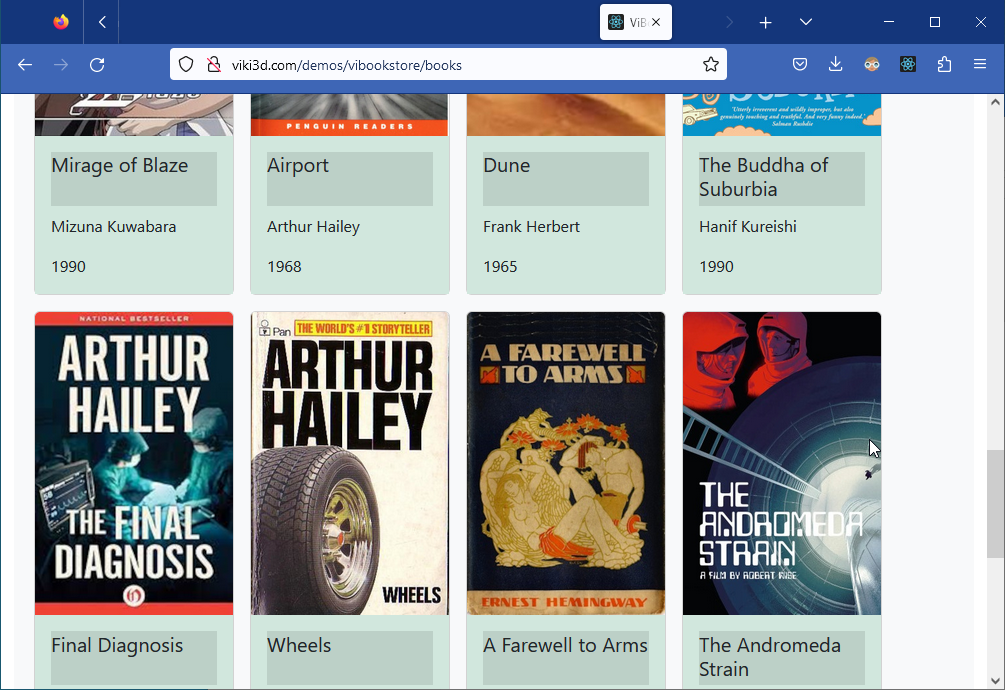The width and height of the screenshot is (1005, 690).
Task: Click the Firefox logo icon
Action: coord(61,22)
